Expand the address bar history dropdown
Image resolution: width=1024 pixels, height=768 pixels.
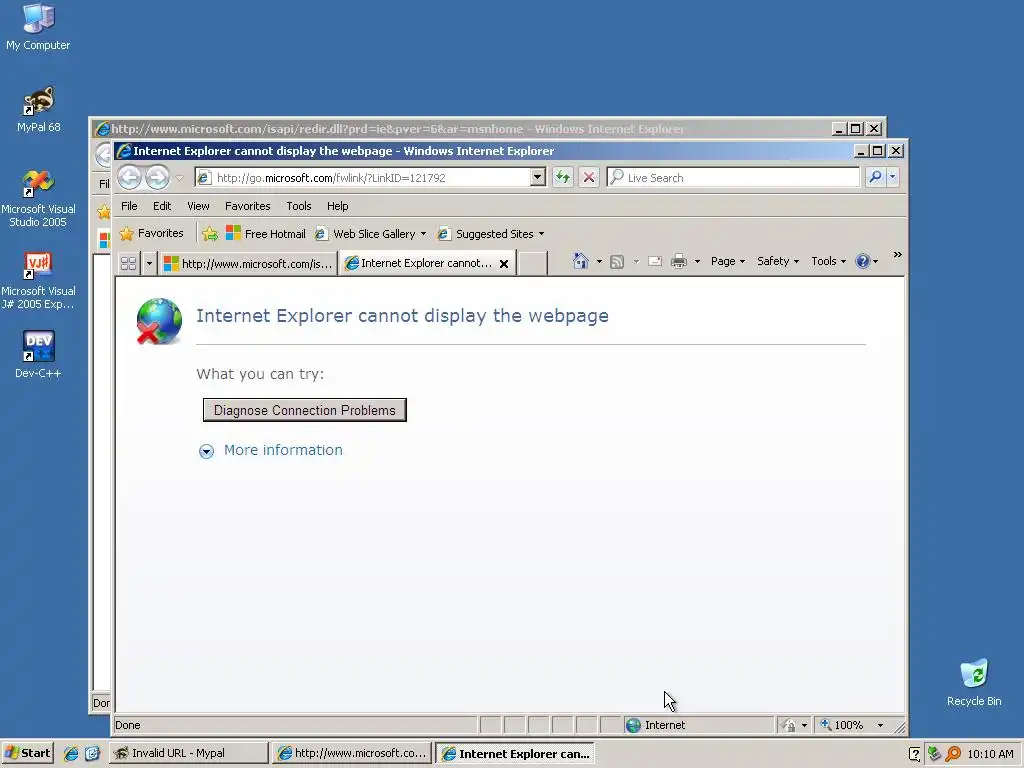[x=537, y=177]
